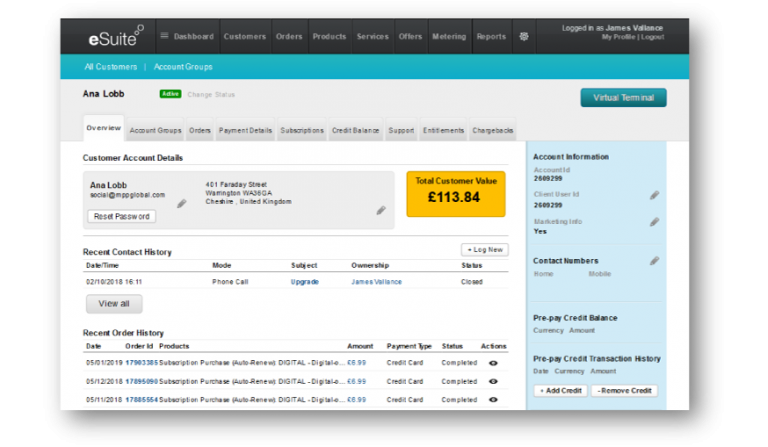Edit Client User Id with pencil icon
The height and width of the screenshot is (447, 768).
654,195
